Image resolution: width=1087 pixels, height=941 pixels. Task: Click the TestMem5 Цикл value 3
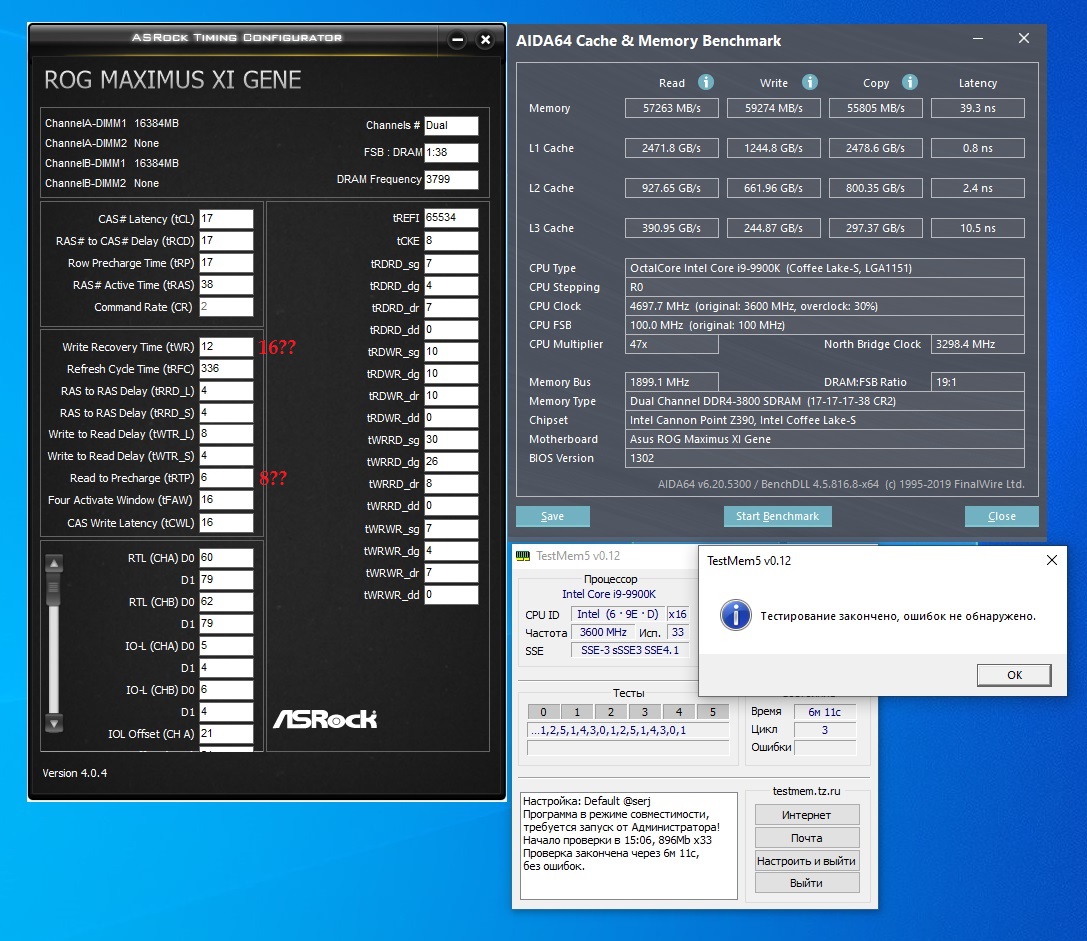(824, 730)
